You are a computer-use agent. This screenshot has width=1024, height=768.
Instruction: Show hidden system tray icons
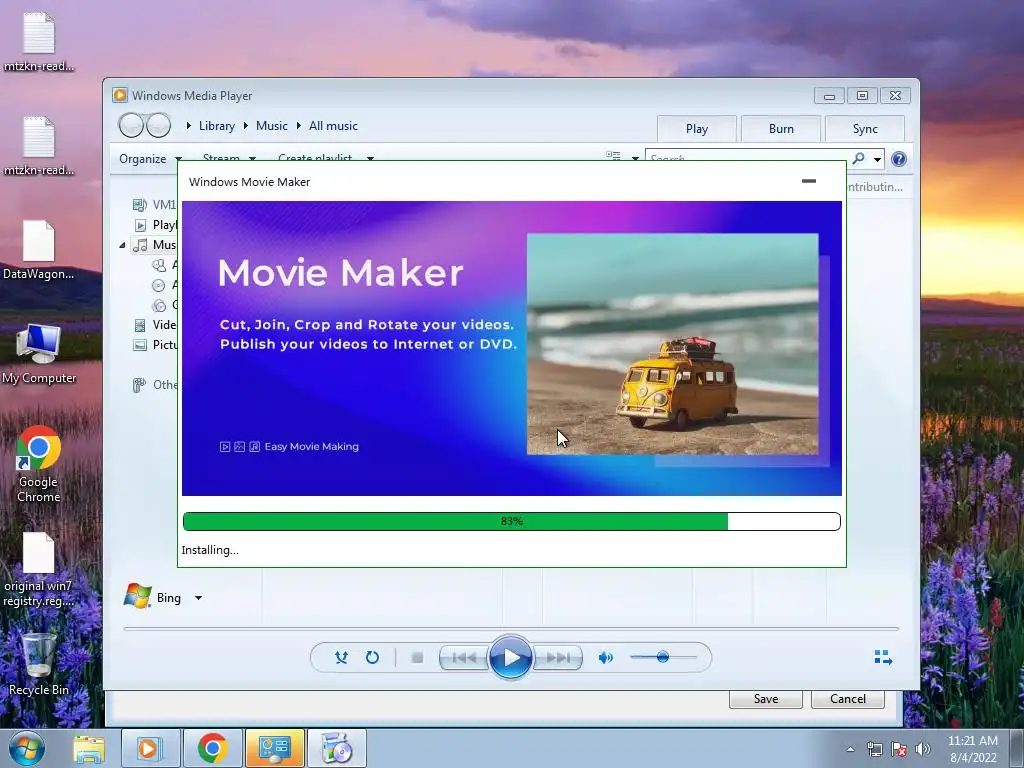(850, 749)
